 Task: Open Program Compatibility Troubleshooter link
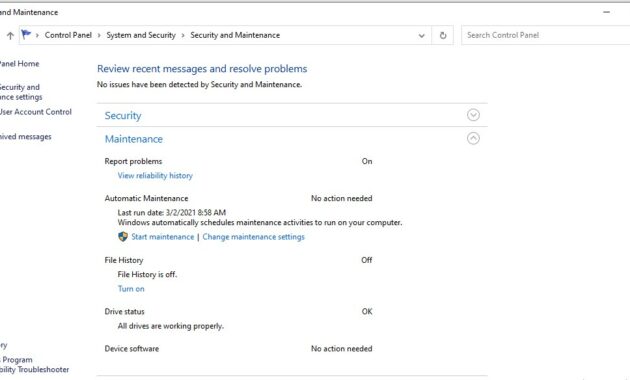(x=34, y=364)
